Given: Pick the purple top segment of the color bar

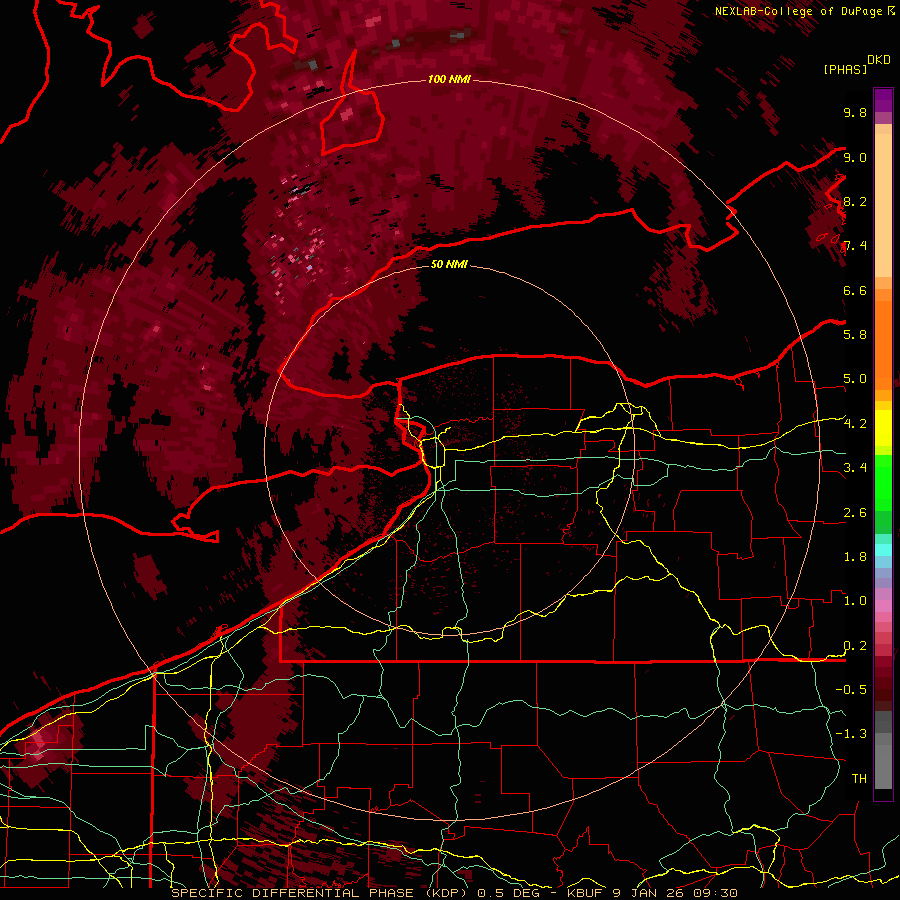Looking at the screenshot, I should (883, 100).
